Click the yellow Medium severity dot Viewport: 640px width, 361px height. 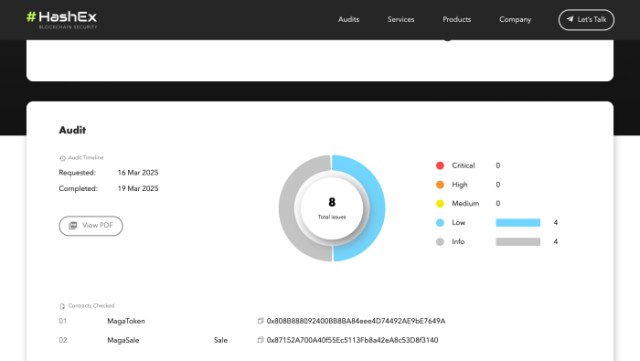tap(440, 203)
